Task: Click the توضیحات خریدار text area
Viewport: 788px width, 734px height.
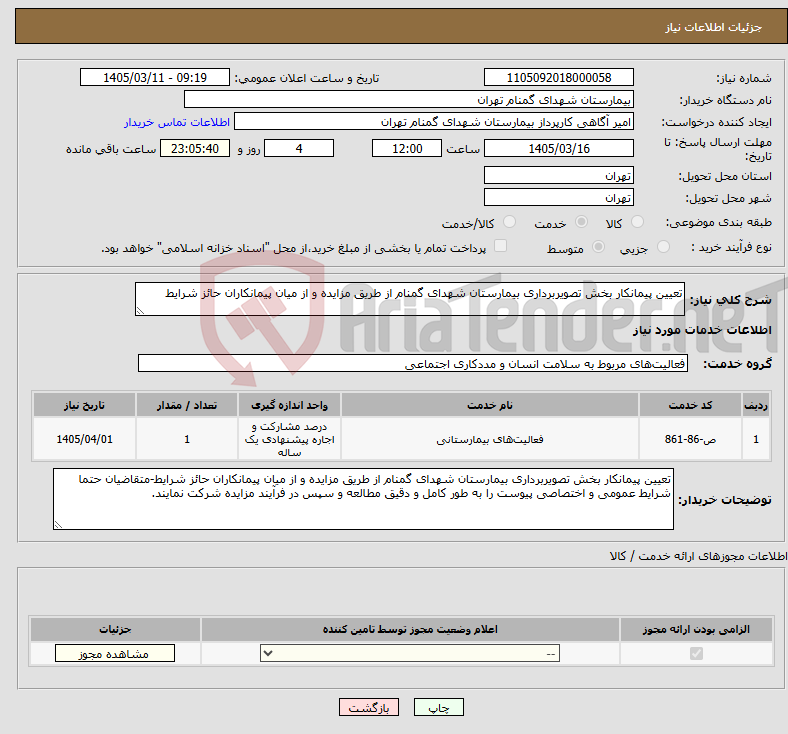Action: point(363,499)
